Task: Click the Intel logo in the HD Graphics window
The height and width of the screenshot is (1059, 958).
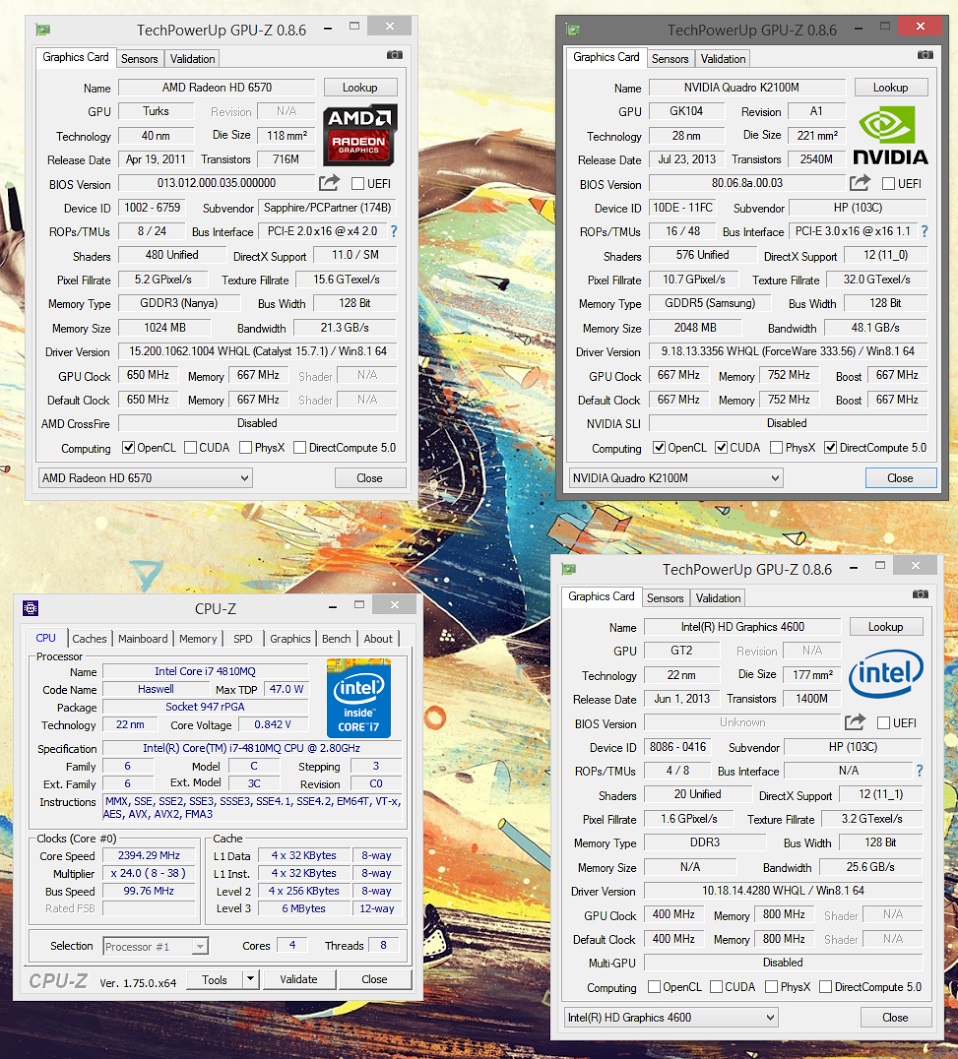Action: tap(886, 673)
